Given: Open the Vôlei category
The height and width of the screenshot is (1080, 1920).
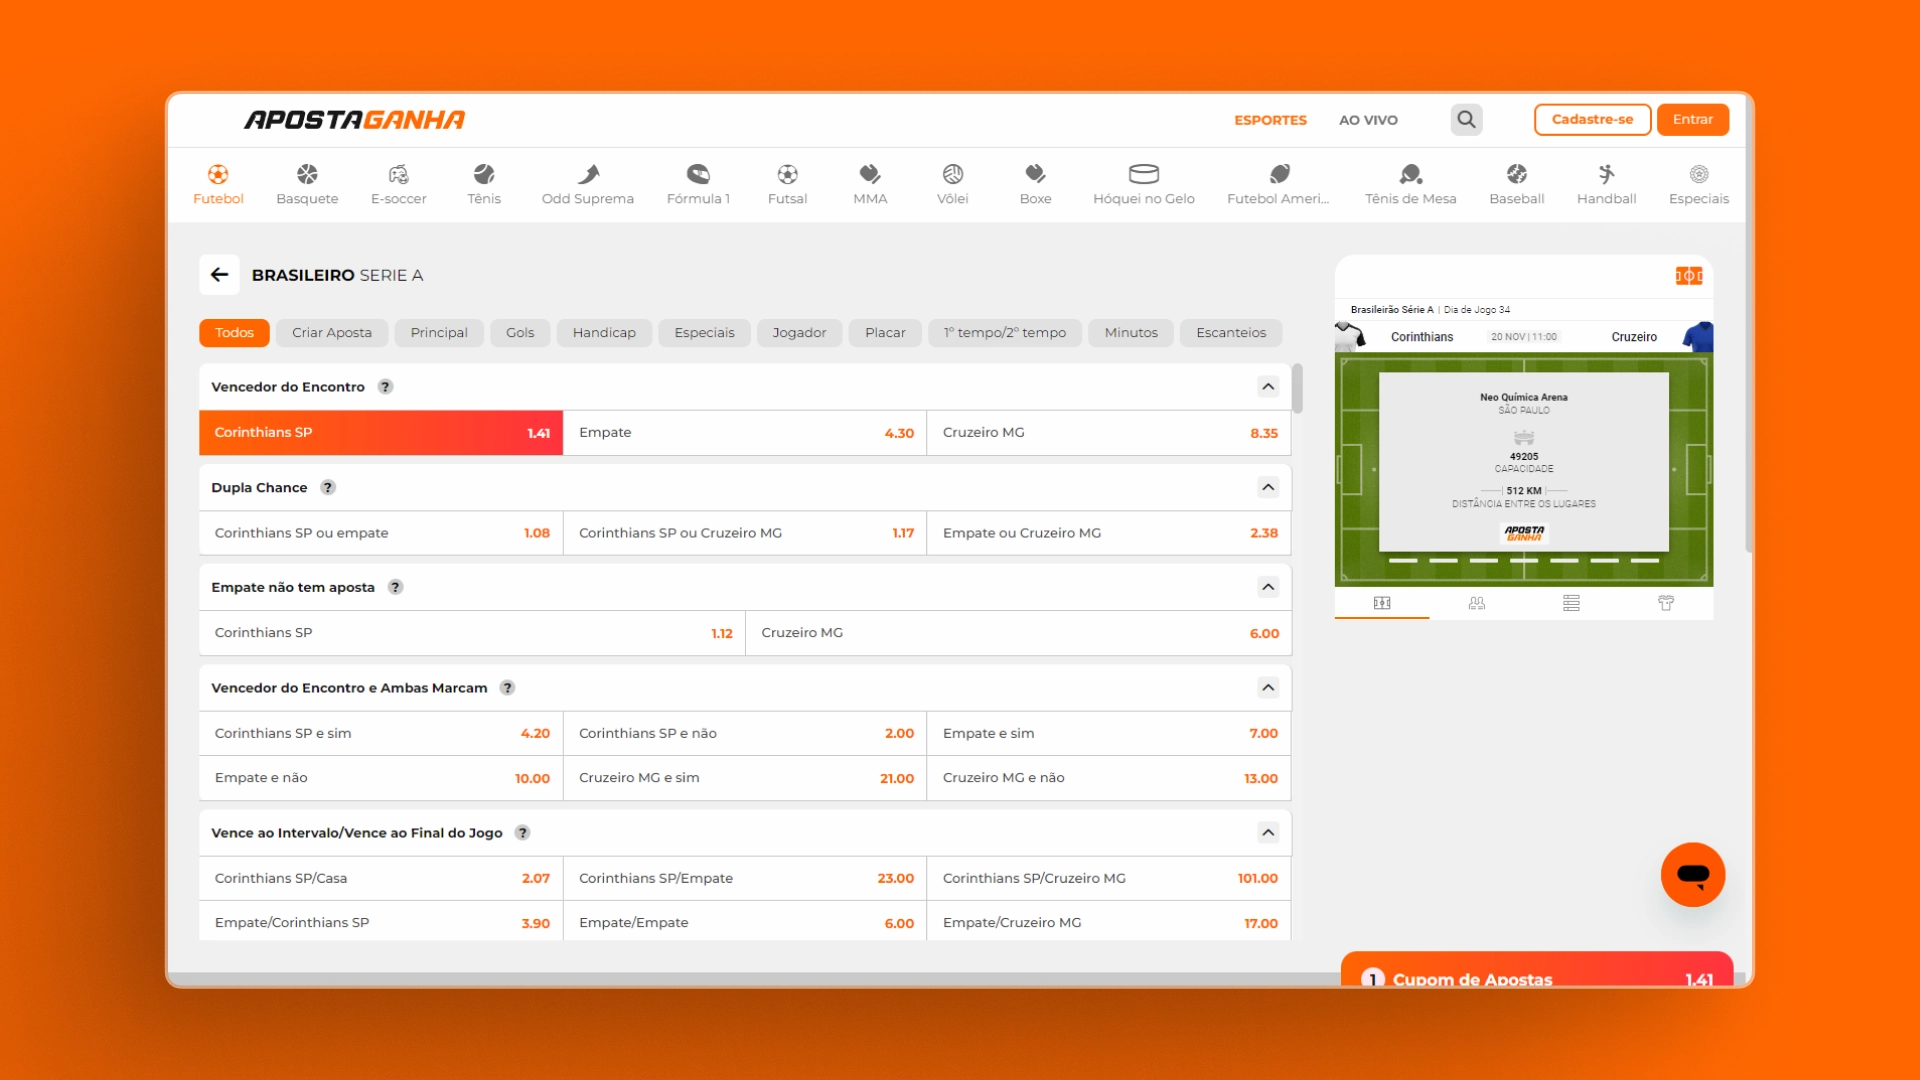Looking at the screenshot, I should [952, 185].
